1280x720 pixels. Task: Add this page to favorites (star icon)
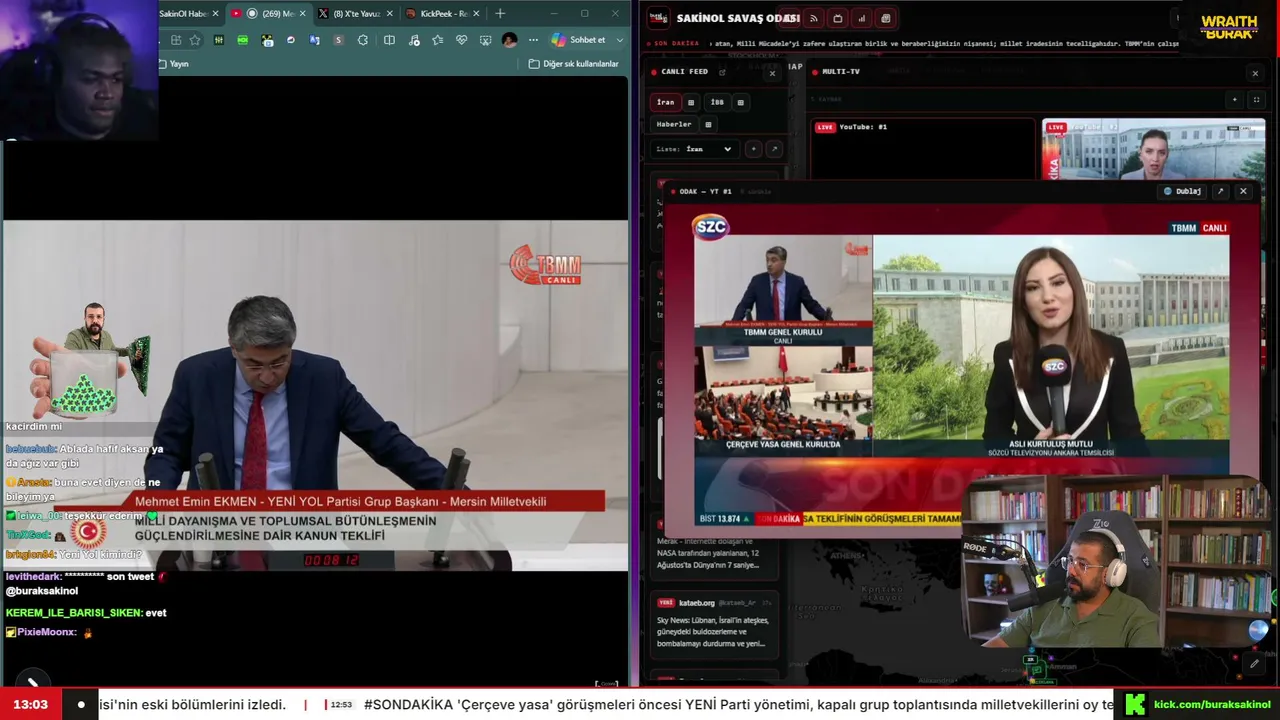point(195,40)
